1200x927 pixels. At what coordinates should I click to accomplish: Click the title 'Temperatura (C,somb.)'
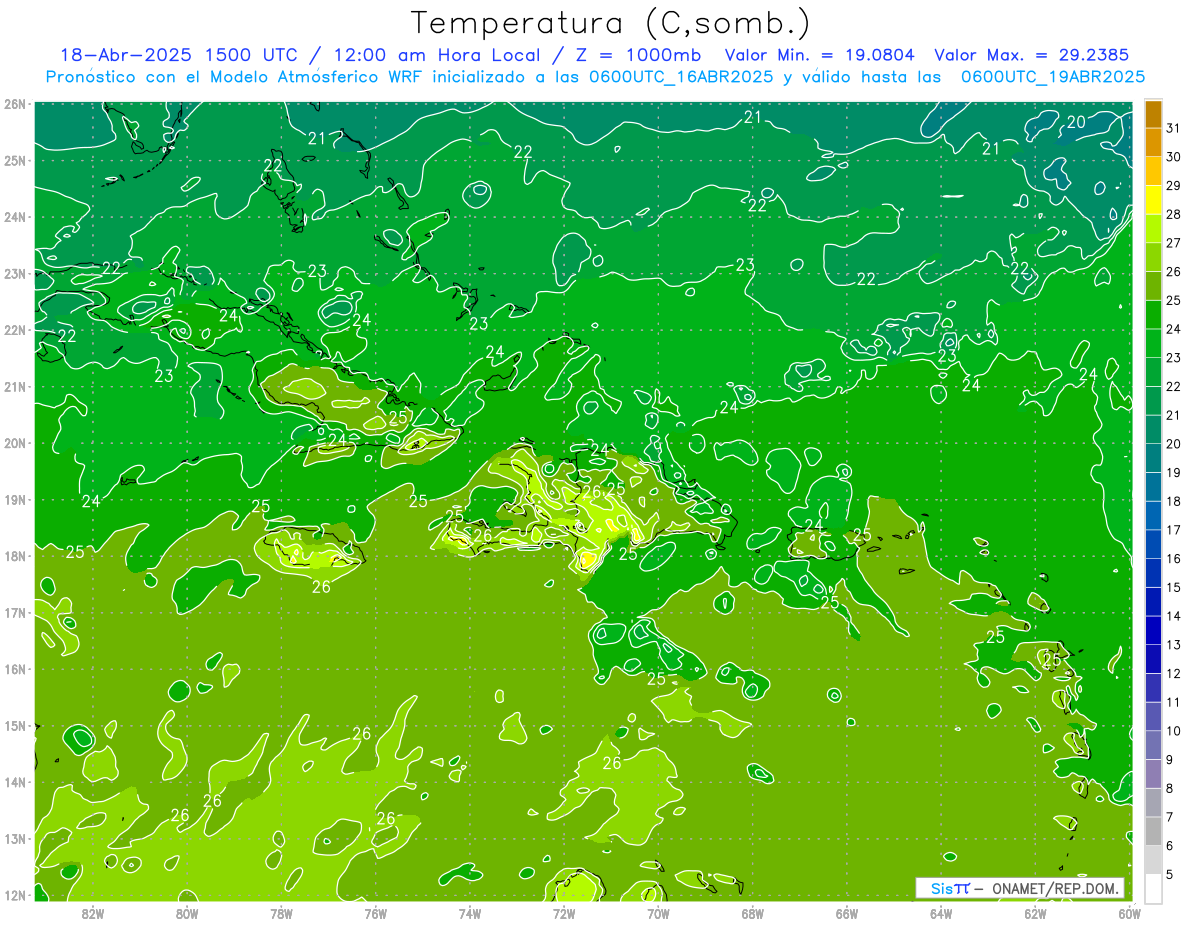(611, 23)
